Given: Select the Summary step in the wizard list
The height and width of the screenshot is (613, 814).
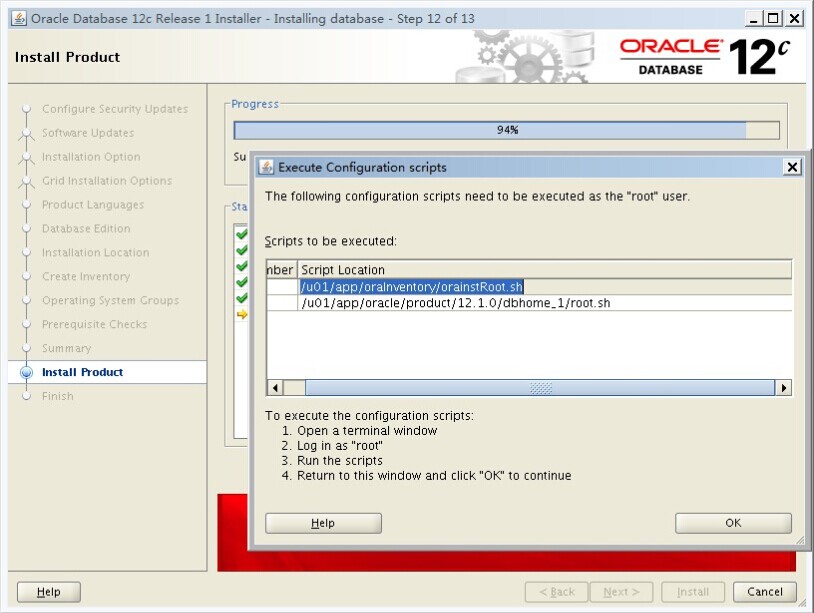Looking at the screenshot, I should point(66,348).
